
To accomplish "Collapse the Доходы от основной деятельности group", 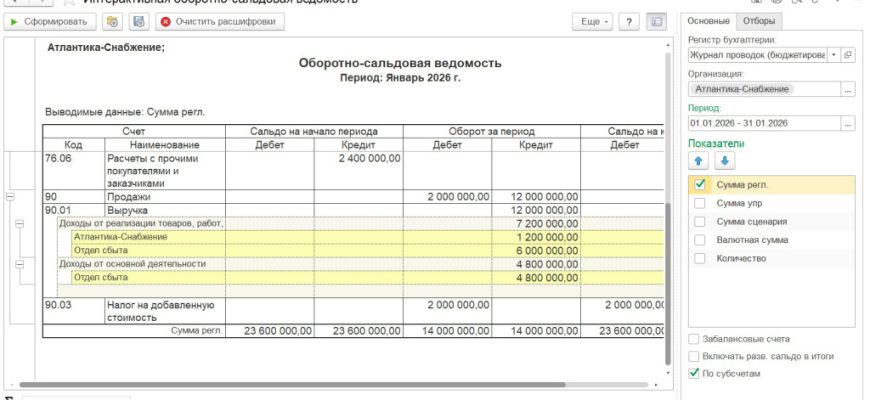I will (21, 264).
